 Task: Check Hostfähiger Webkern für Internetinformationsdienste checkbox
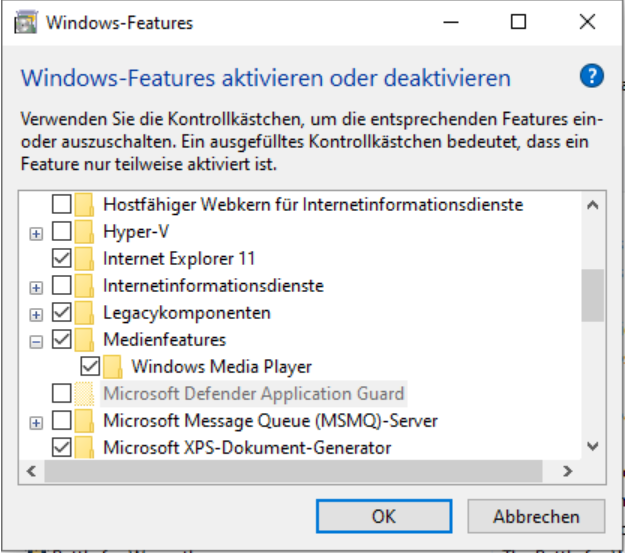61,204
